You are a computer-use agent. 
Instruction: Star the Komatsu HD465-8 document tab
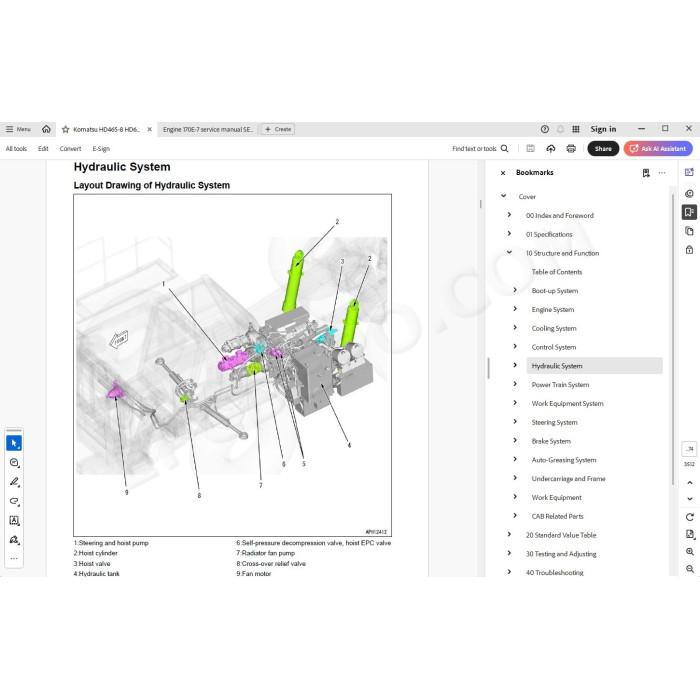[66, 129]
